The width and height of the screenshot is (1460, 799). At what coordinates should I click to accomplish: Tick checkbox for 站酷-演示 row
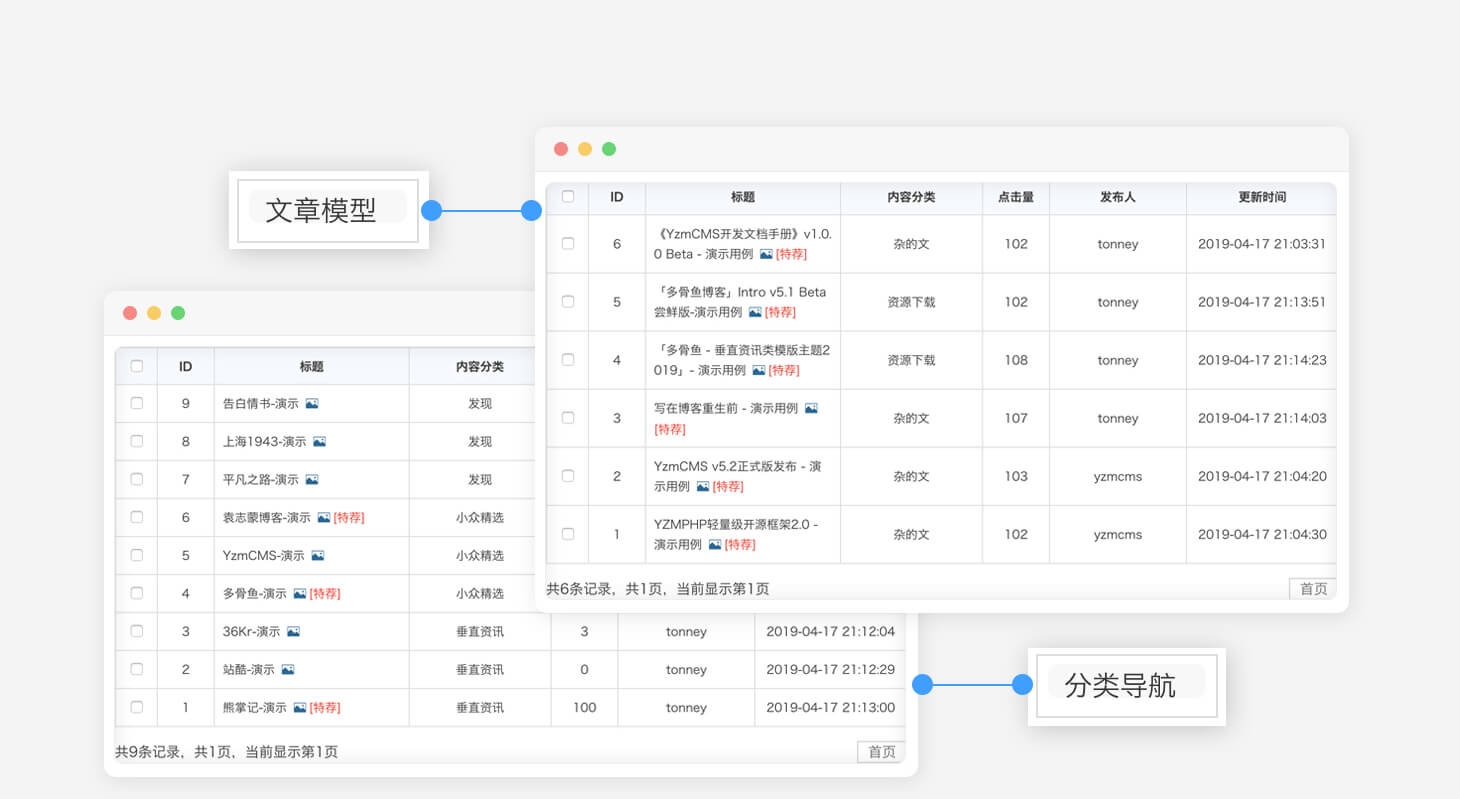[x=137, y=670]
